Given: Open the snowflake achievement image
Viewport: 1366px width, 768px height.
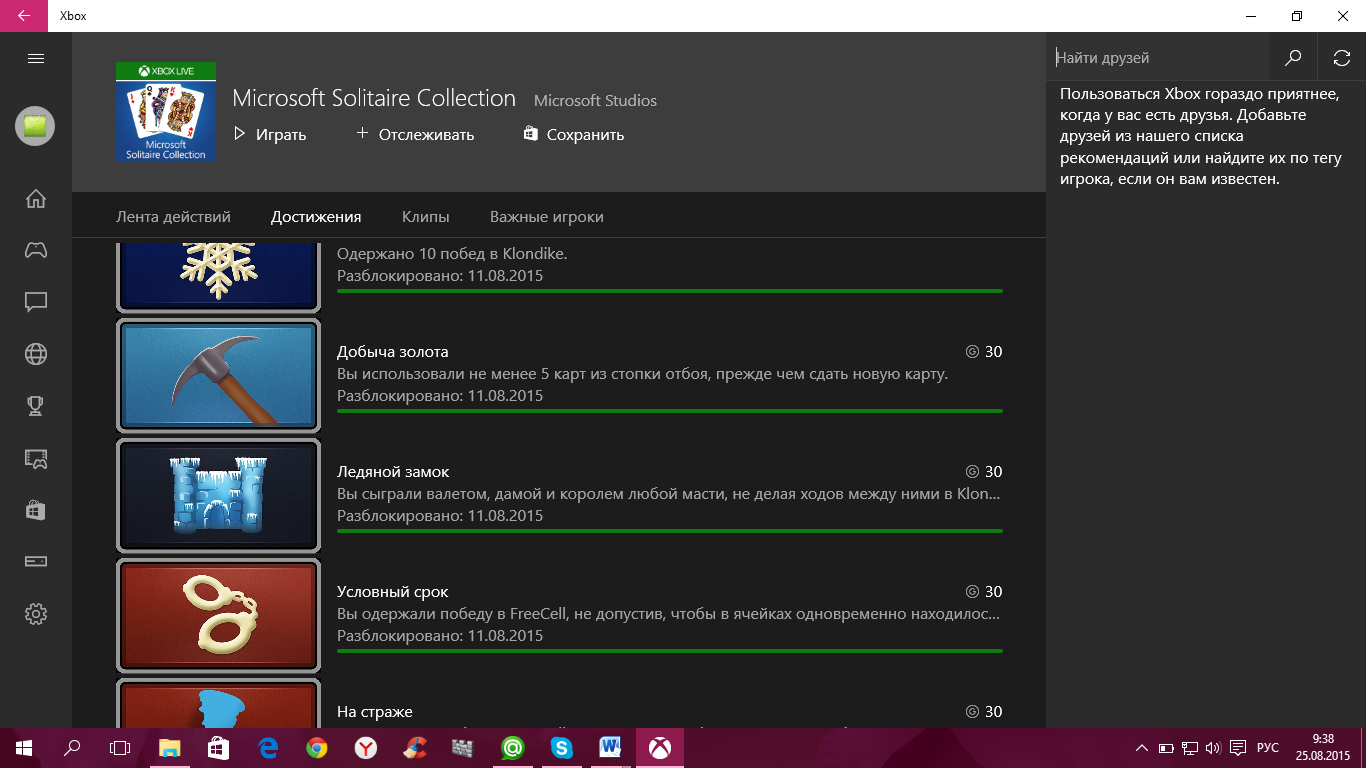Looking at the screenshot, I should click(219, 276).
